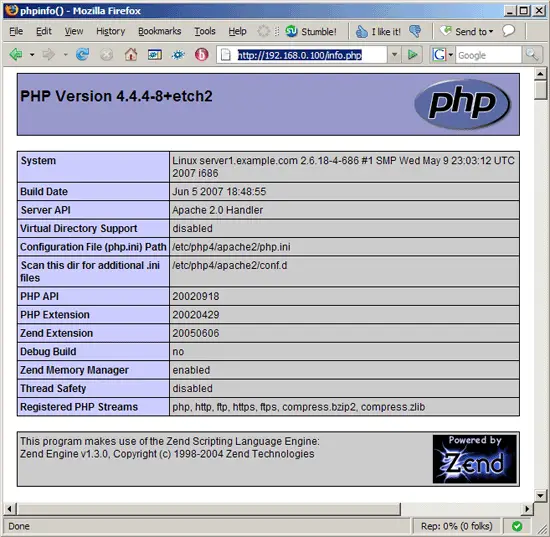Click the PHP Extension value '20020429'
This screenshot has width=550, height=537.
pyautogui.click(x=196, y=315)
